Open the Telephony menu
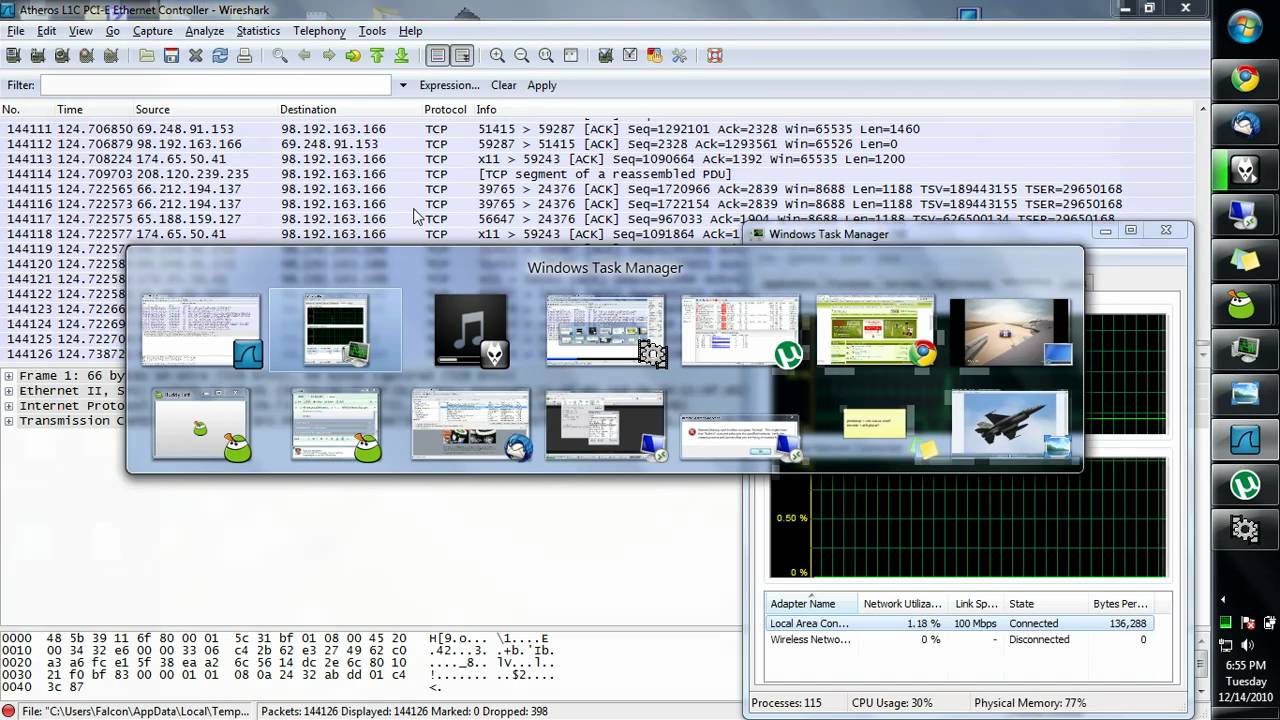The height and width of the screenshot is (720, 1280). [319, 31]
